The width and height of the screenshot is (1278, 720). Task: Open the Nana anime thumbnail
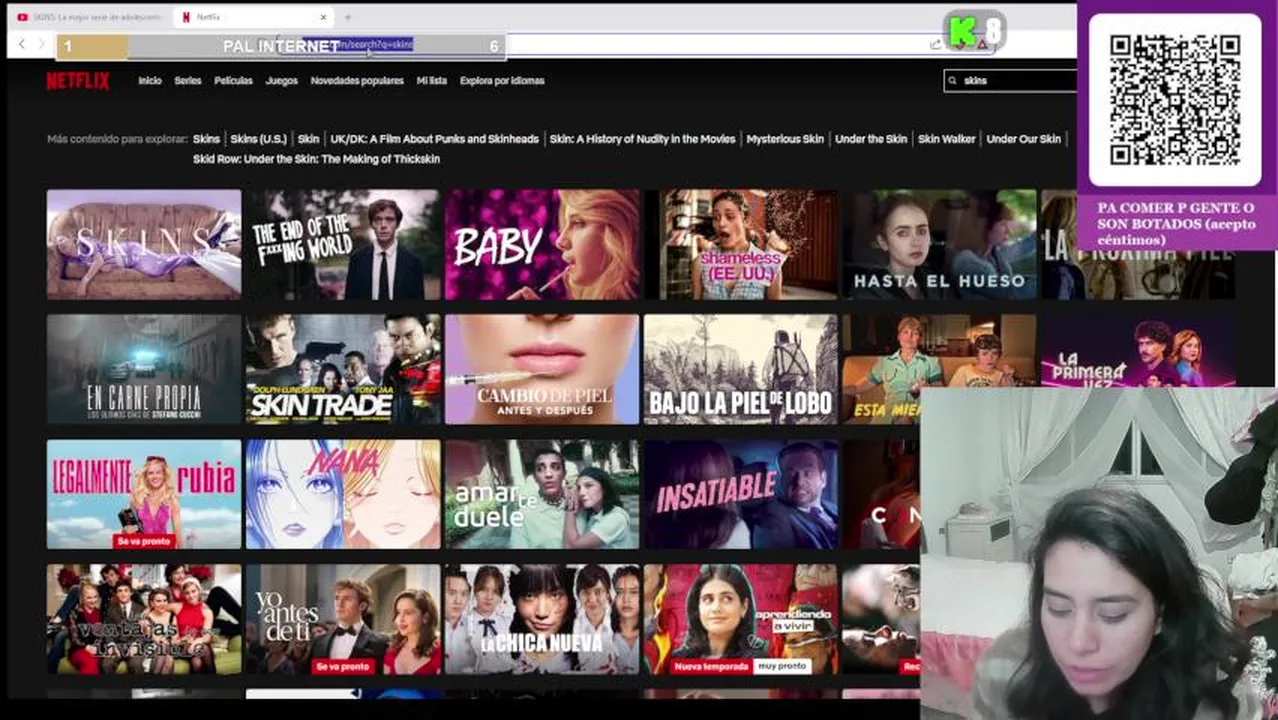pyautogui.click(x=343, y=494)
